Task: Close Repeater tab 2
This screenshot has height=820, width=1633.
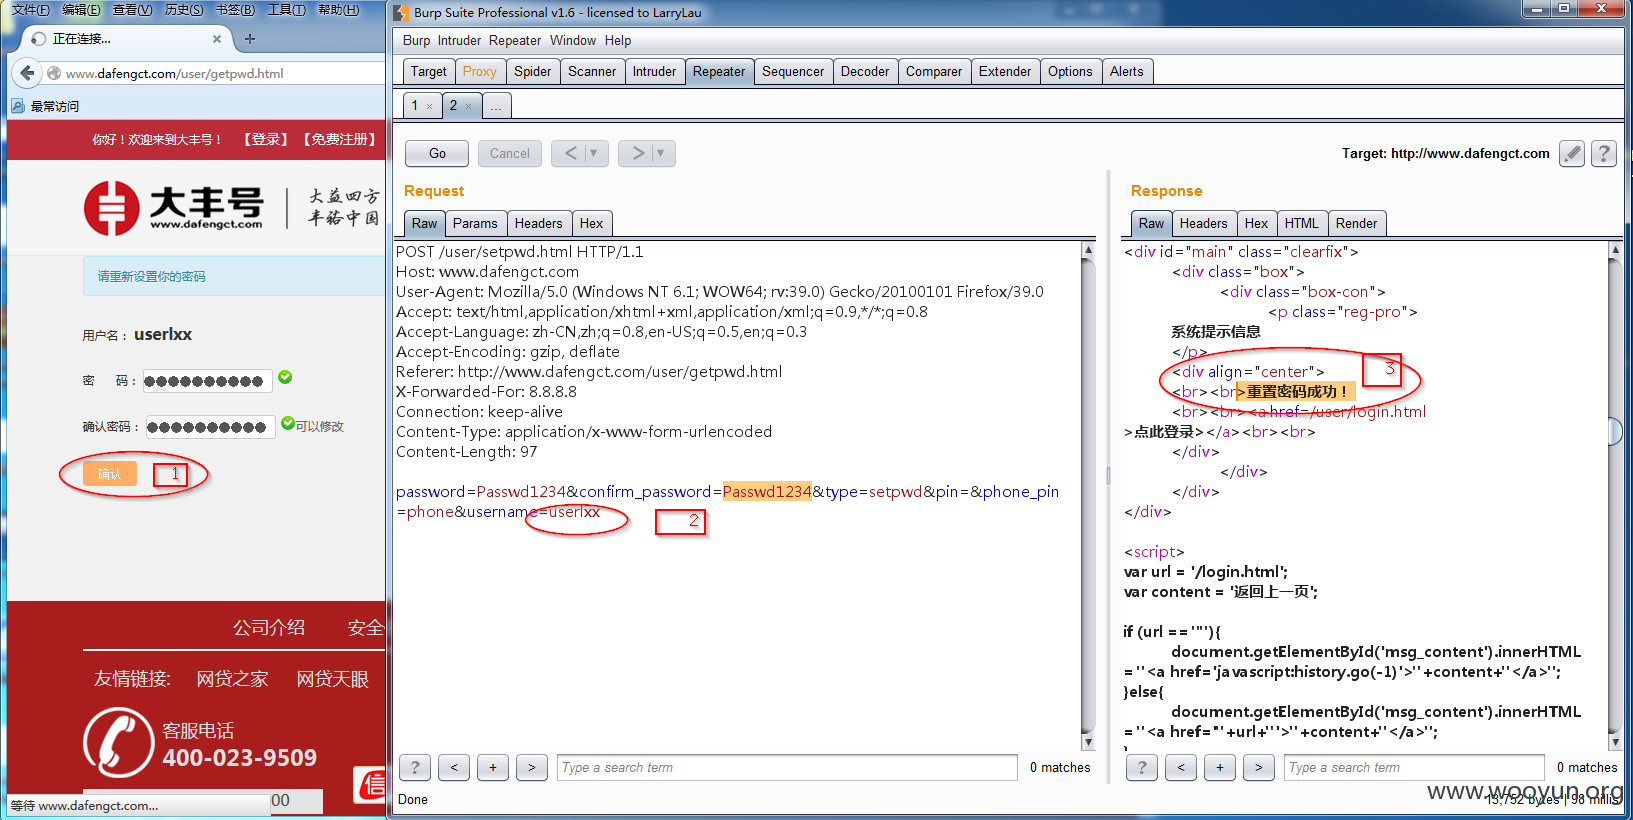Action: (468, 106)
